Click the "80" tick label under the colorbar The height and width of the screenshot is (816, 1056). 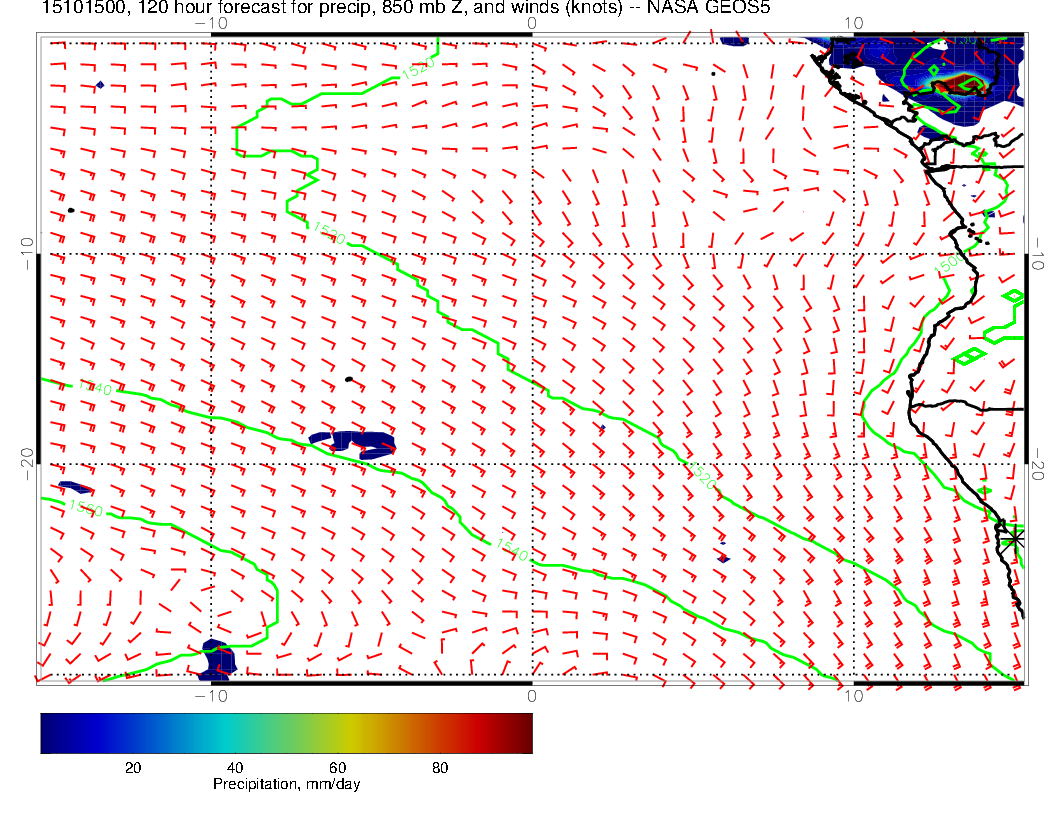click(440, 768)
